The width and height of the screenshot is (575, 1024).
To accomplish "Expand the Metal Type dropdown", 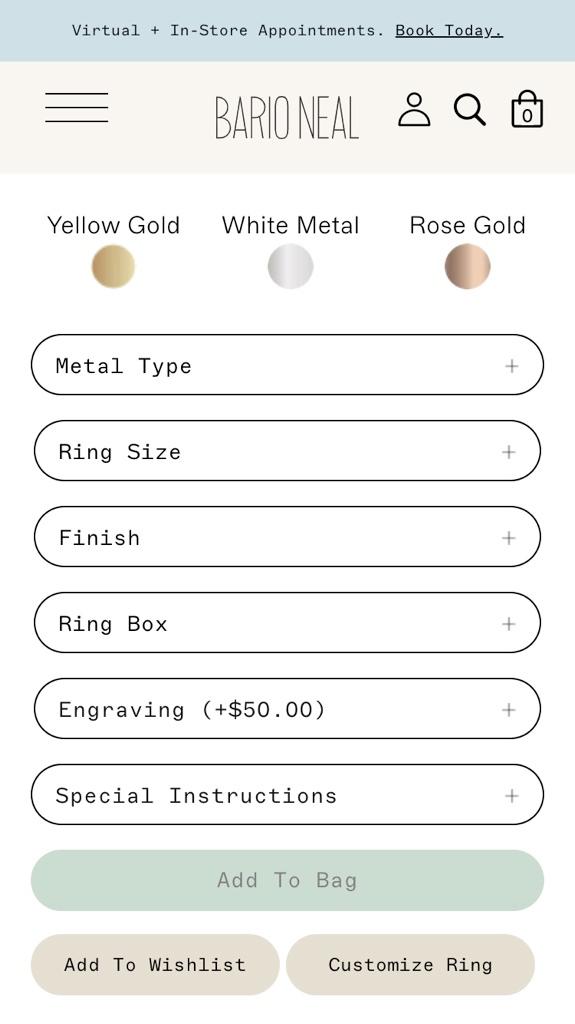I will click(288, 364).
